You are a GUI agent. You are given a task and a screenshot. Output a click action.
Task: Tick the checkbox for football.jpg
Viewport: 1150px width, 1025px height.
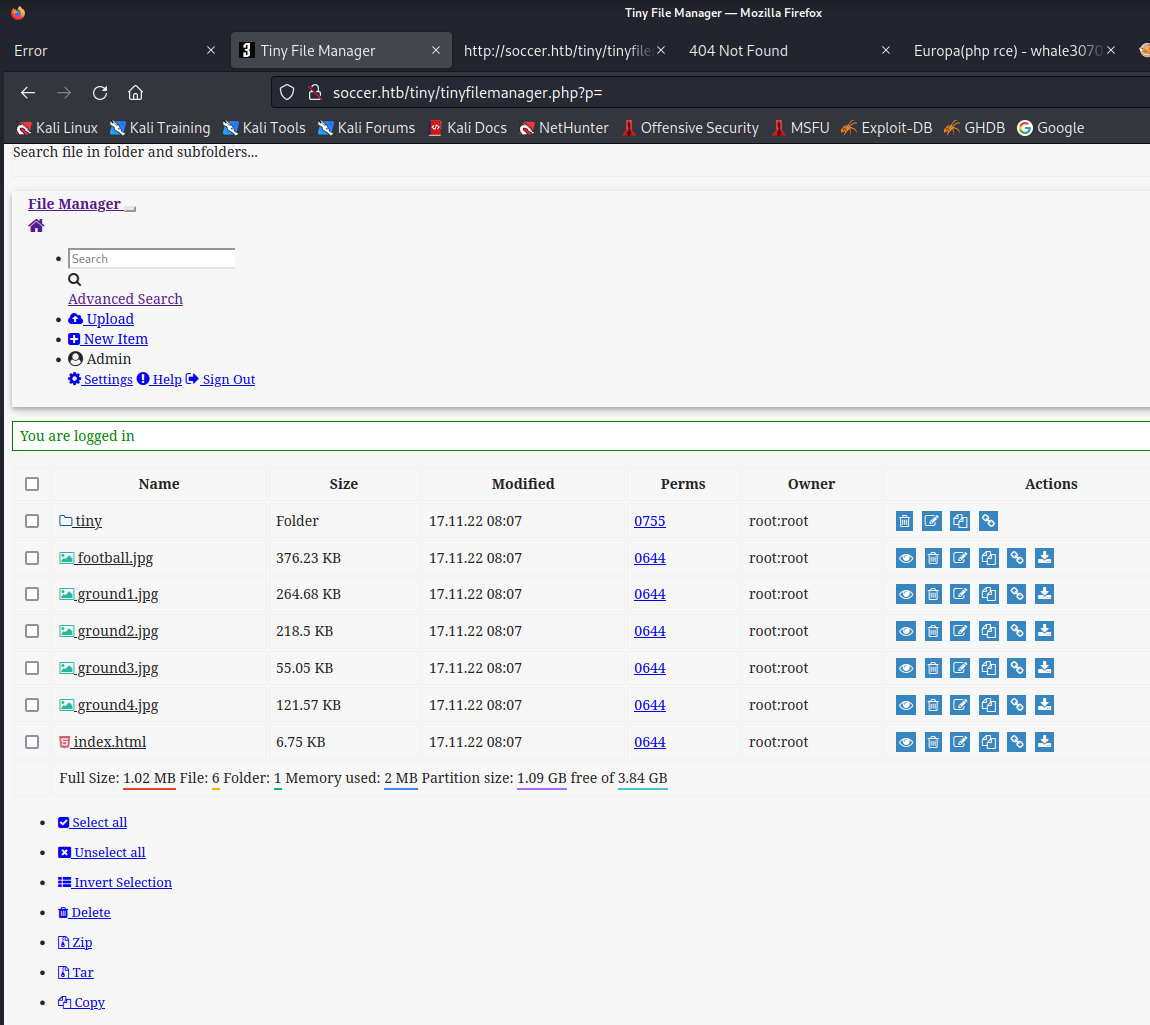32,558
